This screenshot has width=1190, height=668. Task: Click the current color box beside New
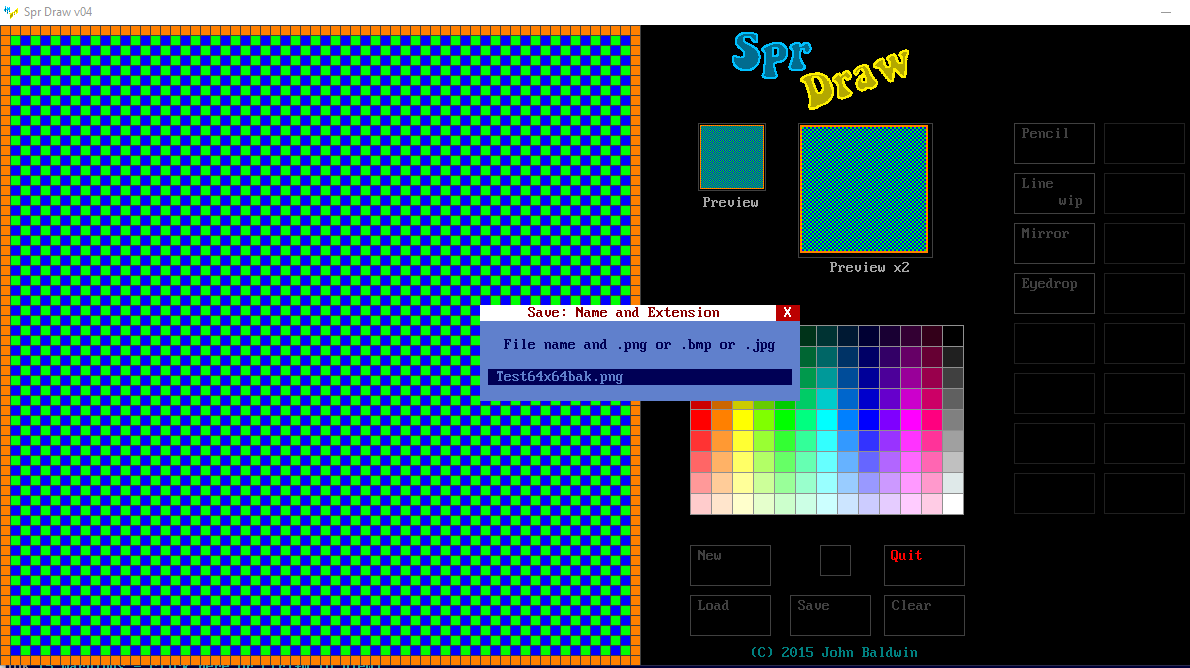pyautogui.click(x=835, y=560)
